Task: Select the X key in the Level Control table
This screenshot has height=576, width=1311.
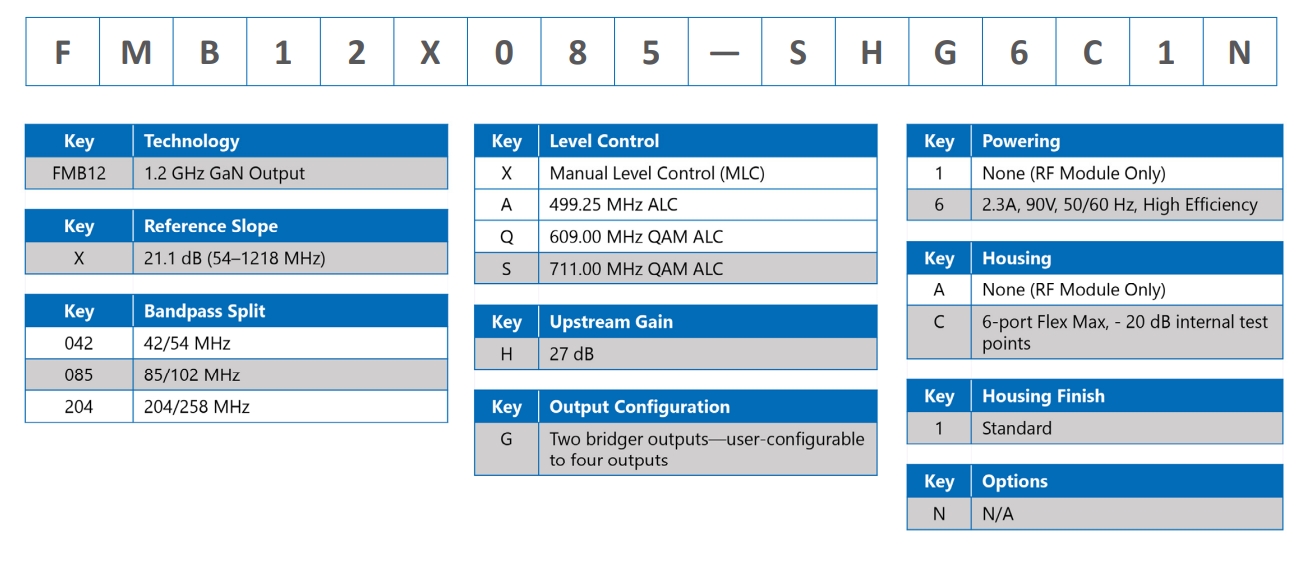Action: pyautogui.click(x=507, y=173)
